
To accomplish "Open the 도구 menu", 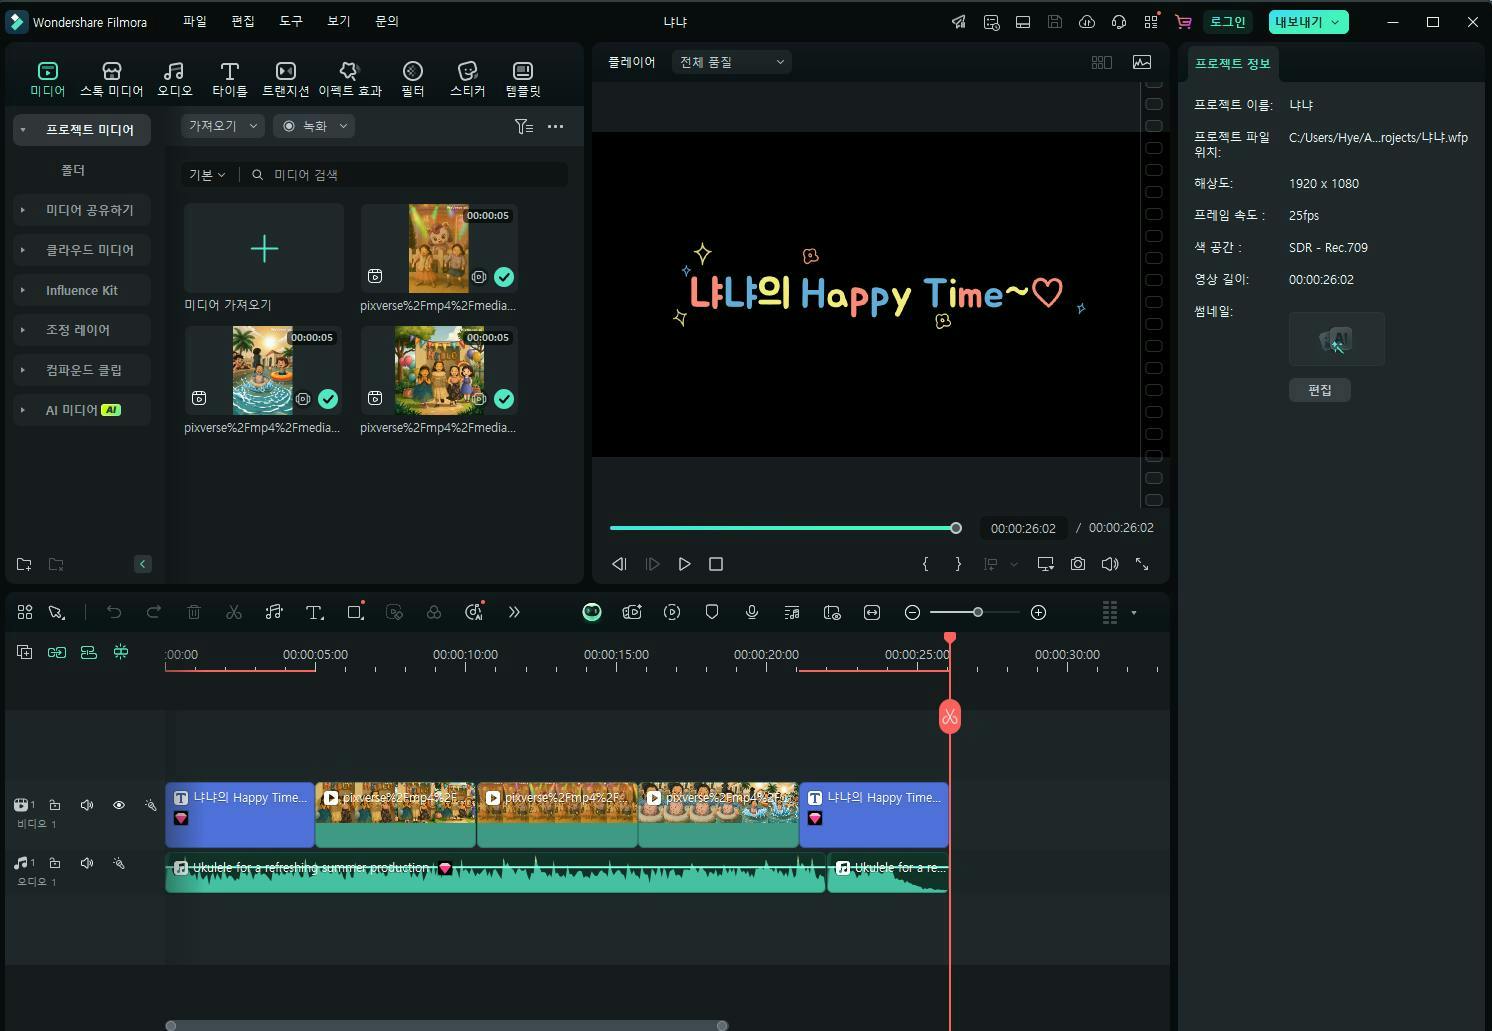I will (x=290, y=21).
